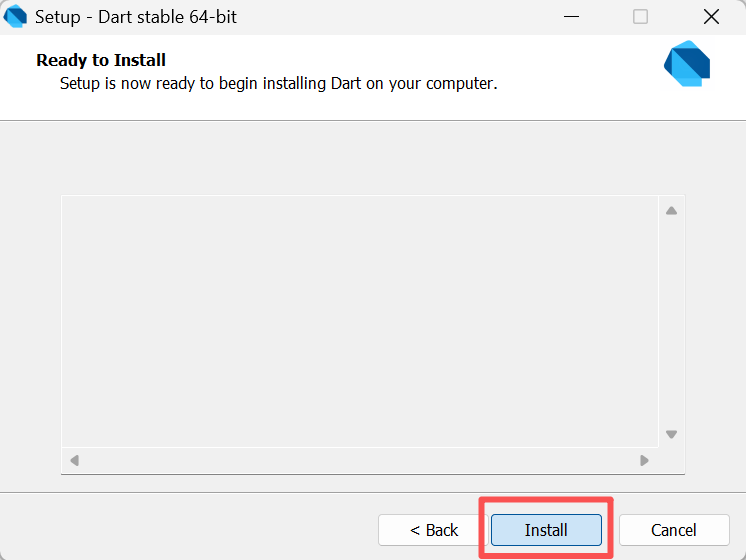
Task: Click the scroll left arrow in the summary box
Action: [x=75, y=460]
